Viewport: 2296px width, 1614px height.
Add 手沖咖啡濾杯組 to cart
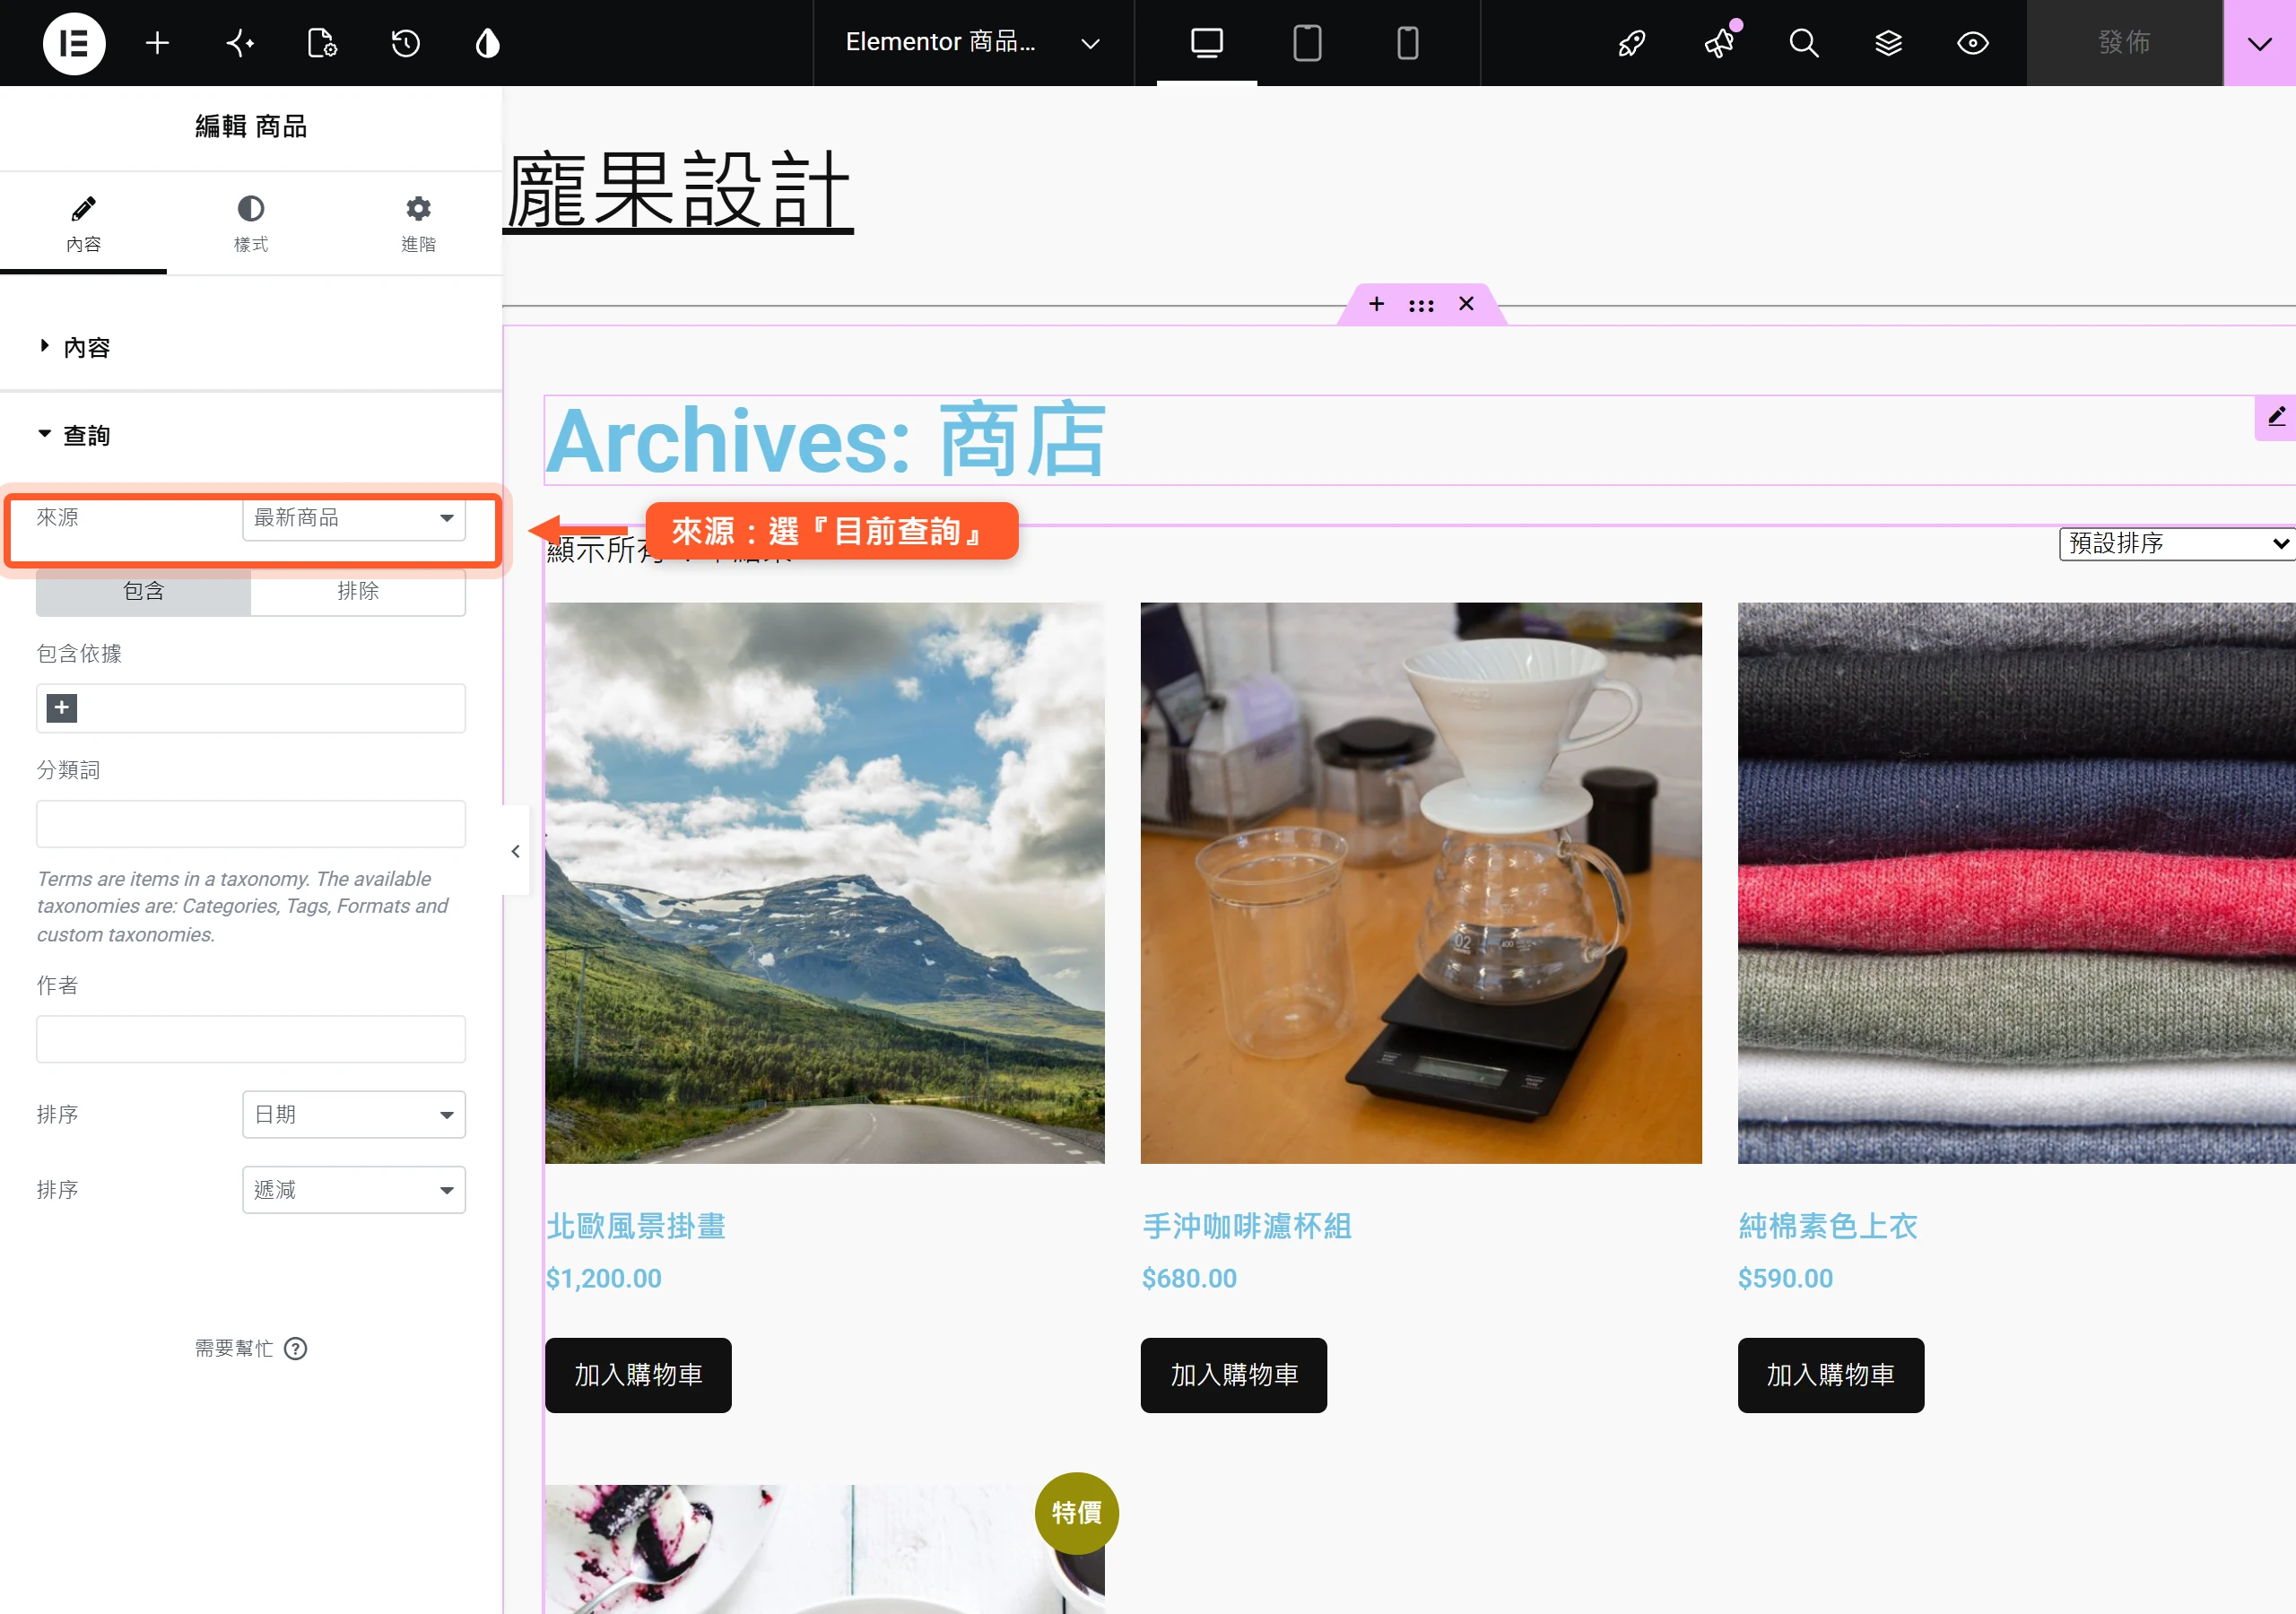(1234, 1375)
